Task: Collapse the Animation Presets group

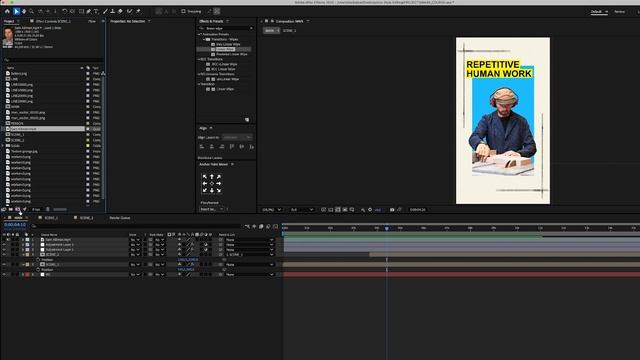Action: pos(200,34)
